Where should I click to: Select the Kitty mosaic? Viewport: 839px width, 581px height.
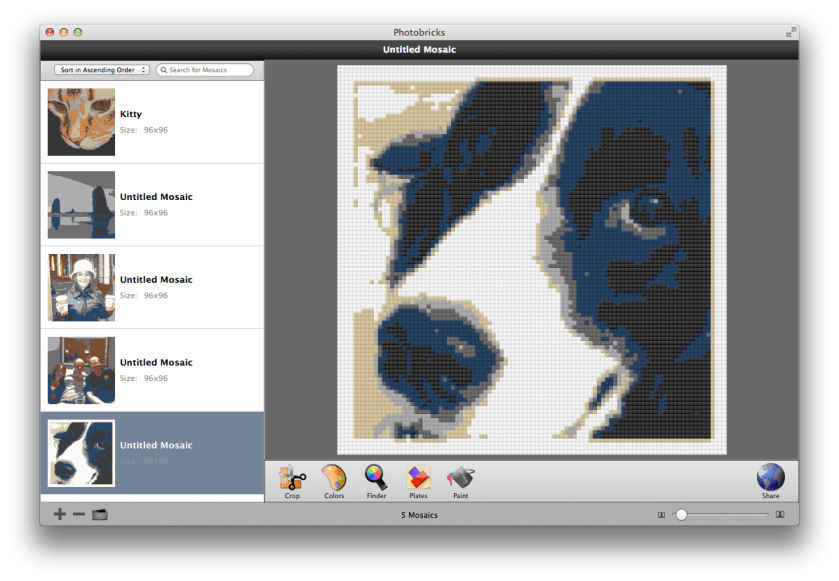click(x=150, y=121)
